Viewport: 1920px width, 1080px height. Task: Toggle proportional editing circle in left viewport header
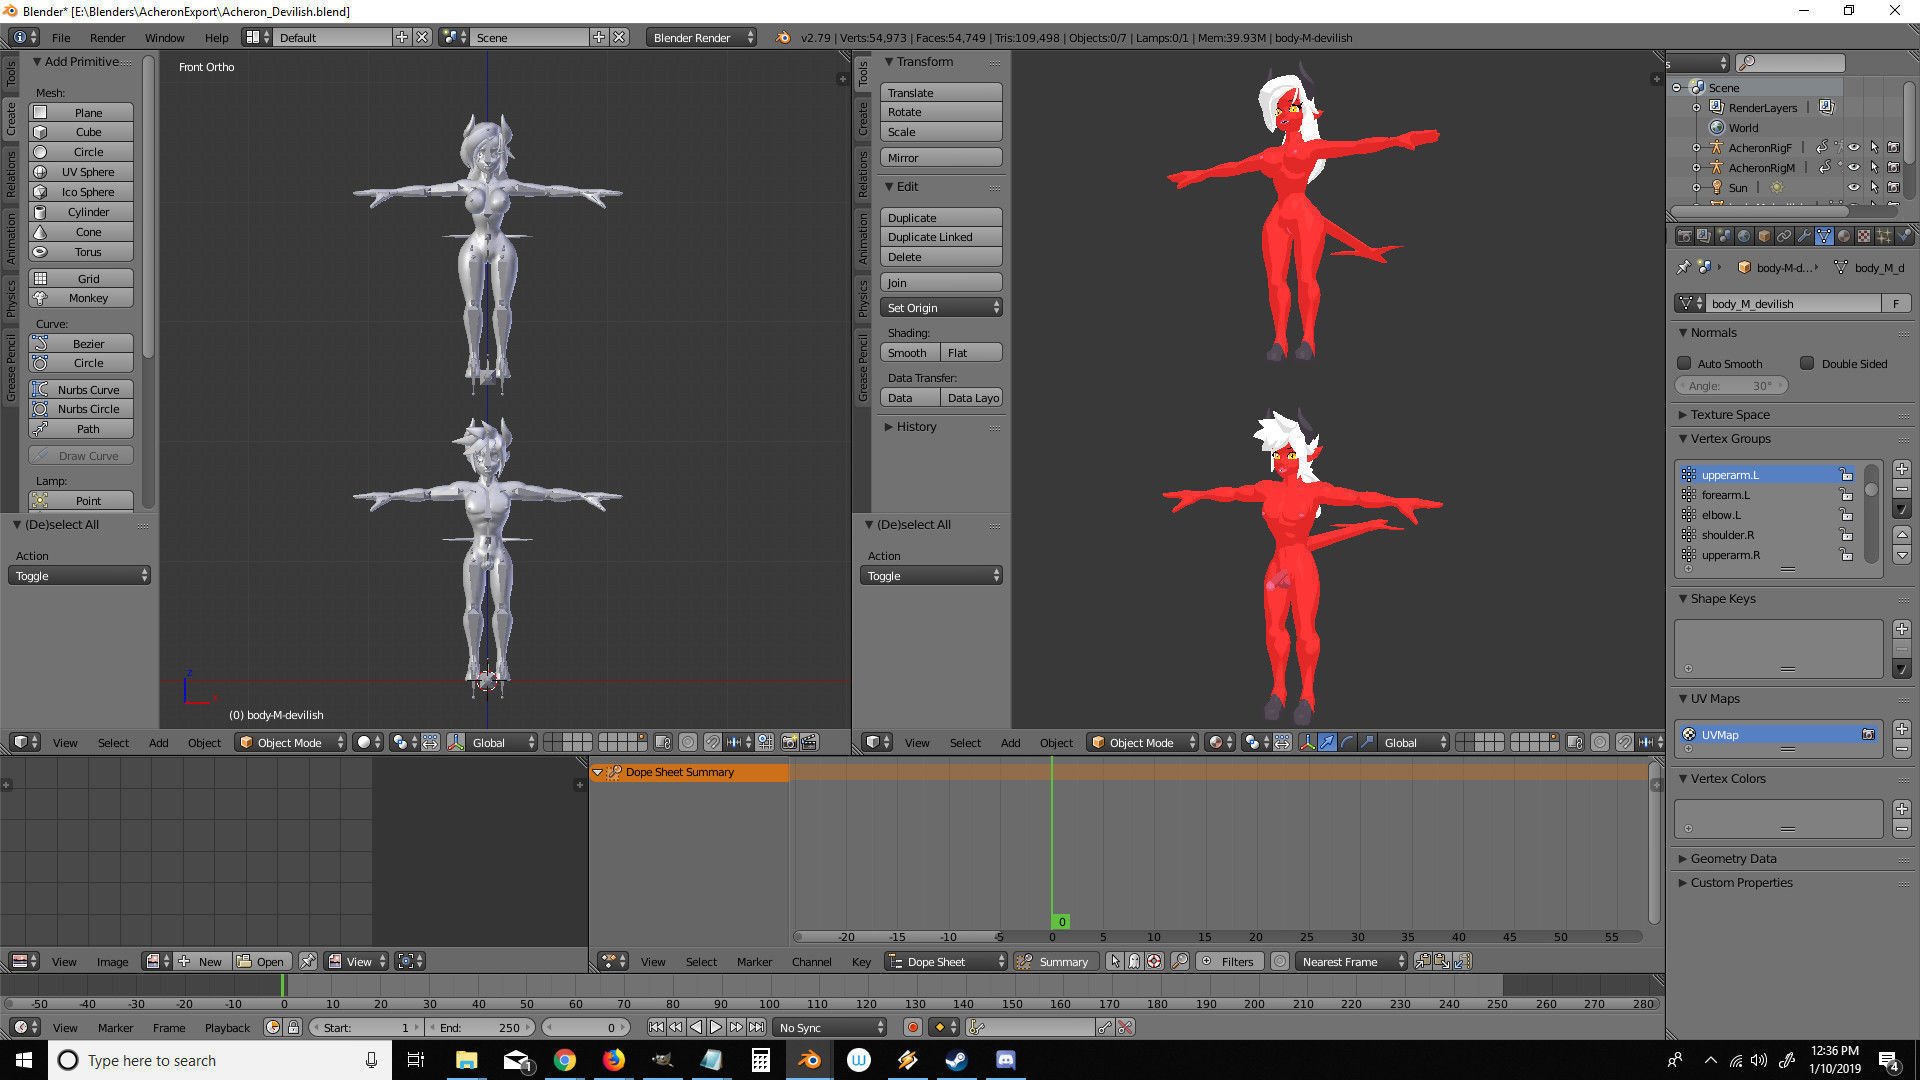[688, 742]
